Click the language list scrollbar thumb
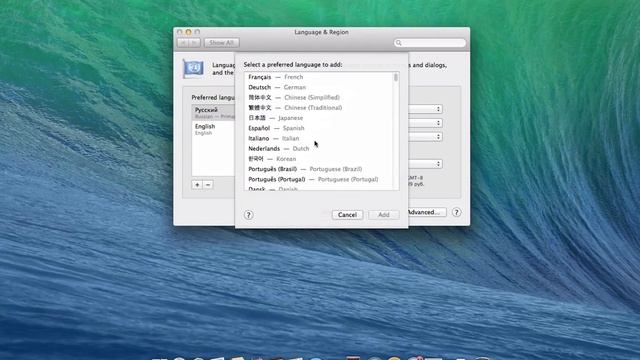640x360 pixels. (x=396, y=78)
